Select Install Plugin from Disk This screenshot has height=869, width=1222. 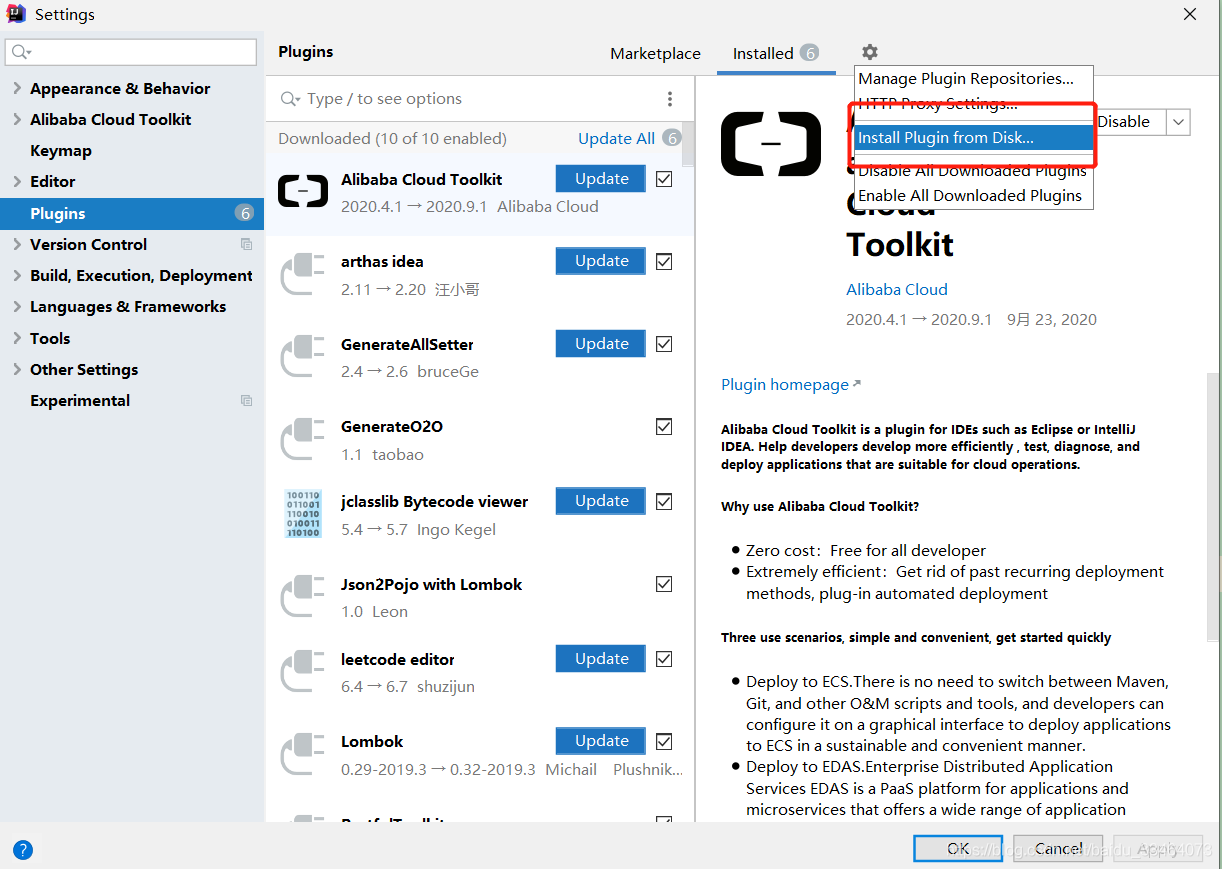tap(973, 138)
